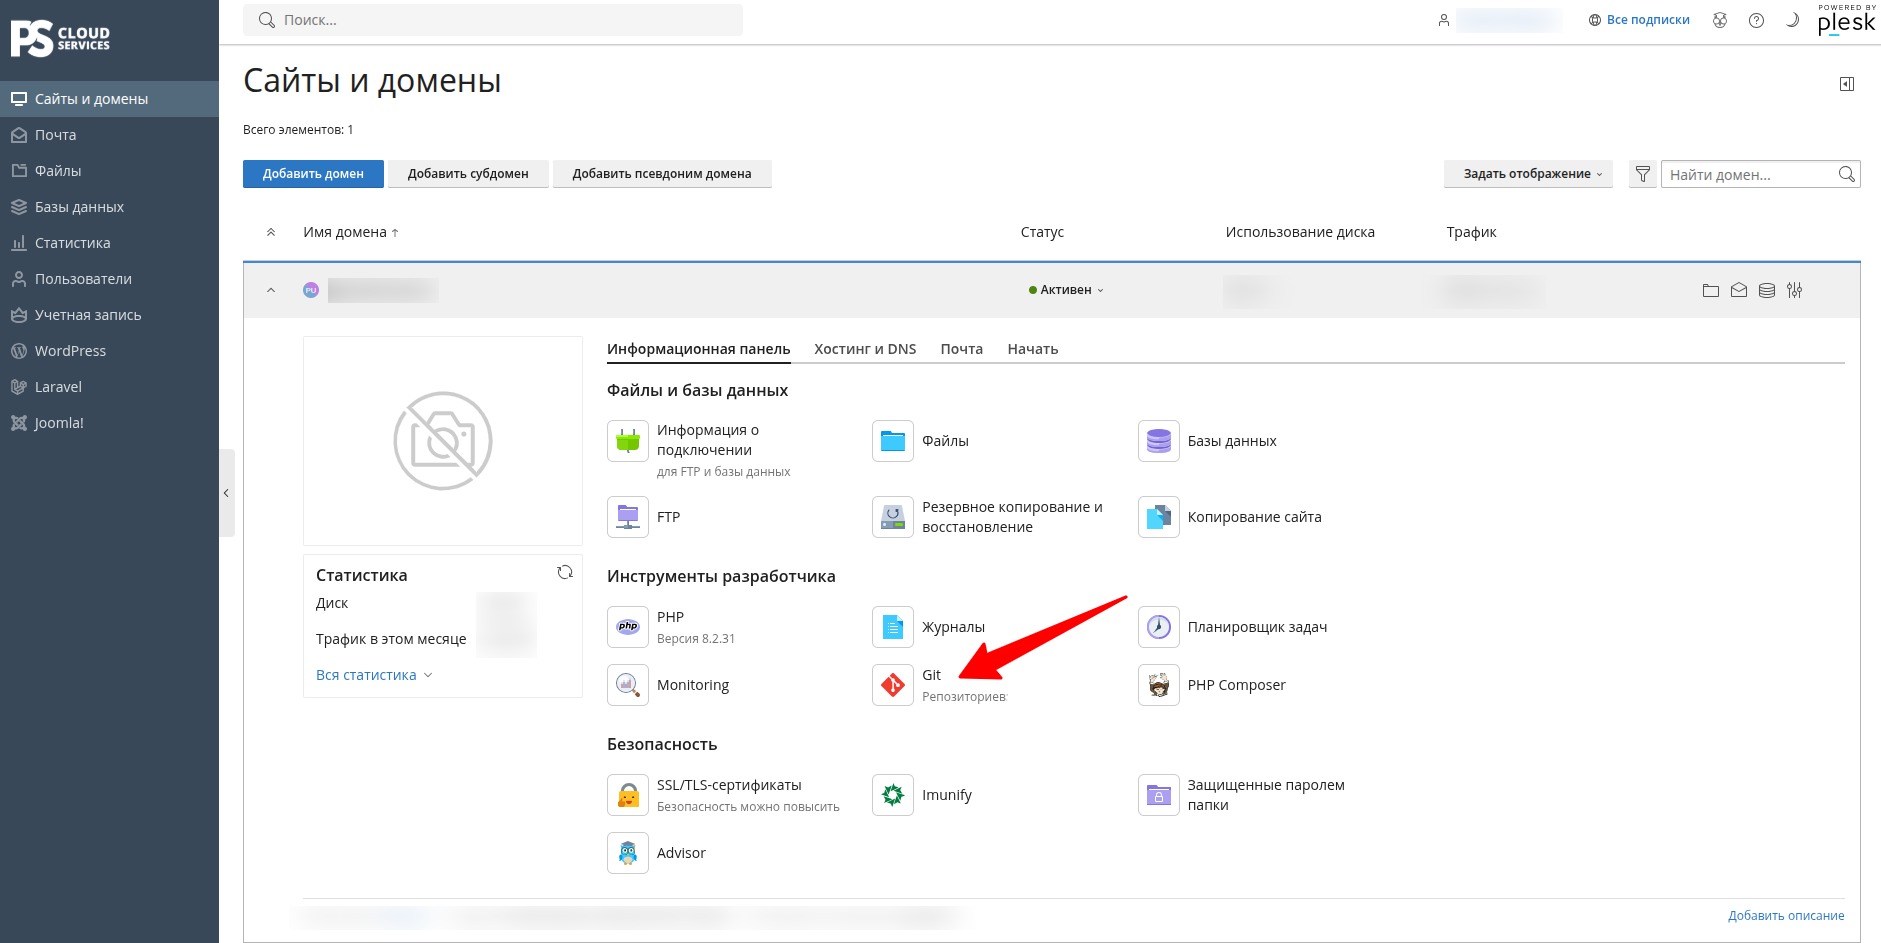This screenshot has width=1881, height=943.
Task: Click the extensions icon beside help
Action: (x=1720, y=20)
